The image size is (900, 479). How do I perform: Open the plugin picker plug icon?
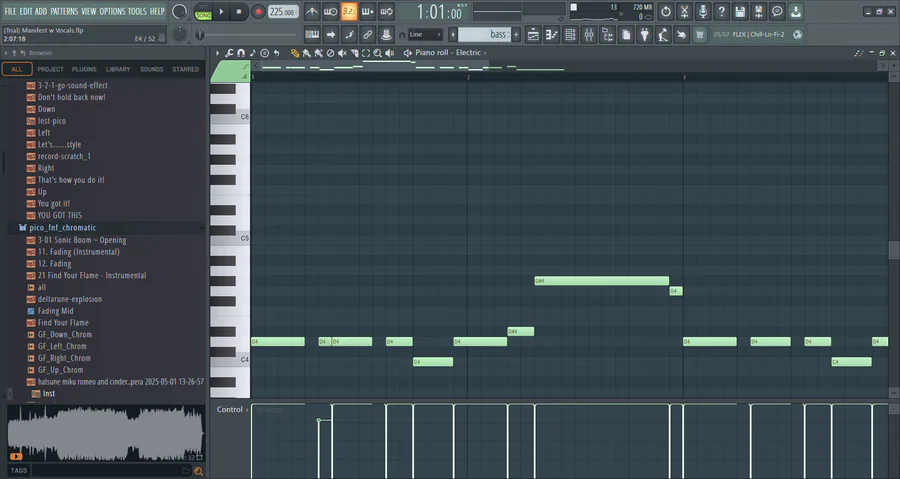tap(645, 35)
